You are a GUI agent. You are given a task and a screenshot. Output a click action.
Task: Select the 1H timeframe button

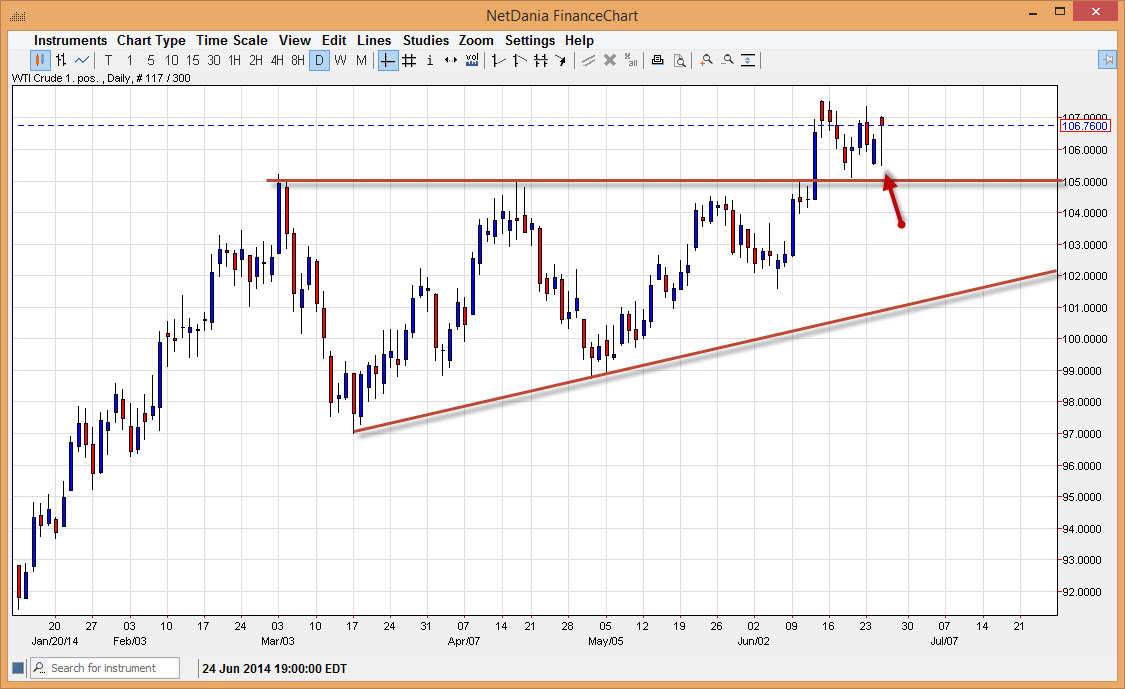point(235,60)
